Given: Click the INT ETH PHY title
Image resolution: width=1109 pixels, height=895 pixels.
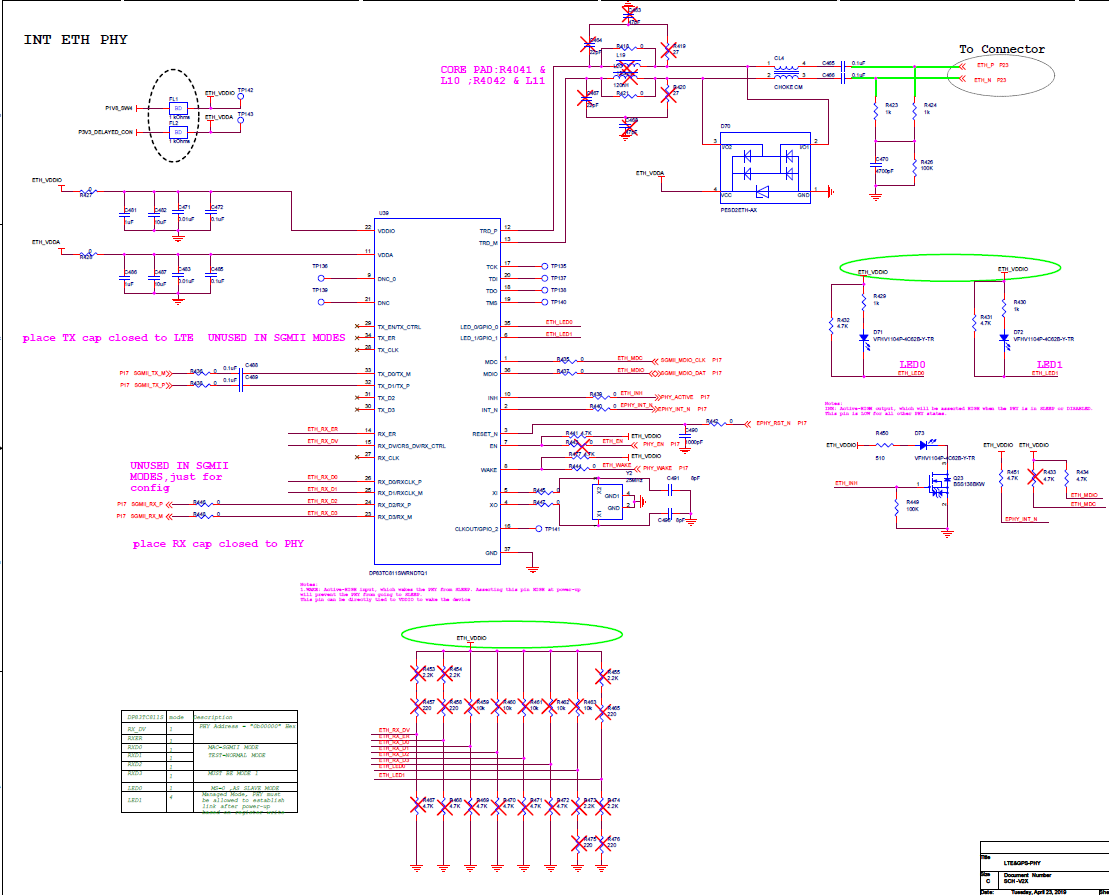Looking at the screenshot, I should (76, 40).
